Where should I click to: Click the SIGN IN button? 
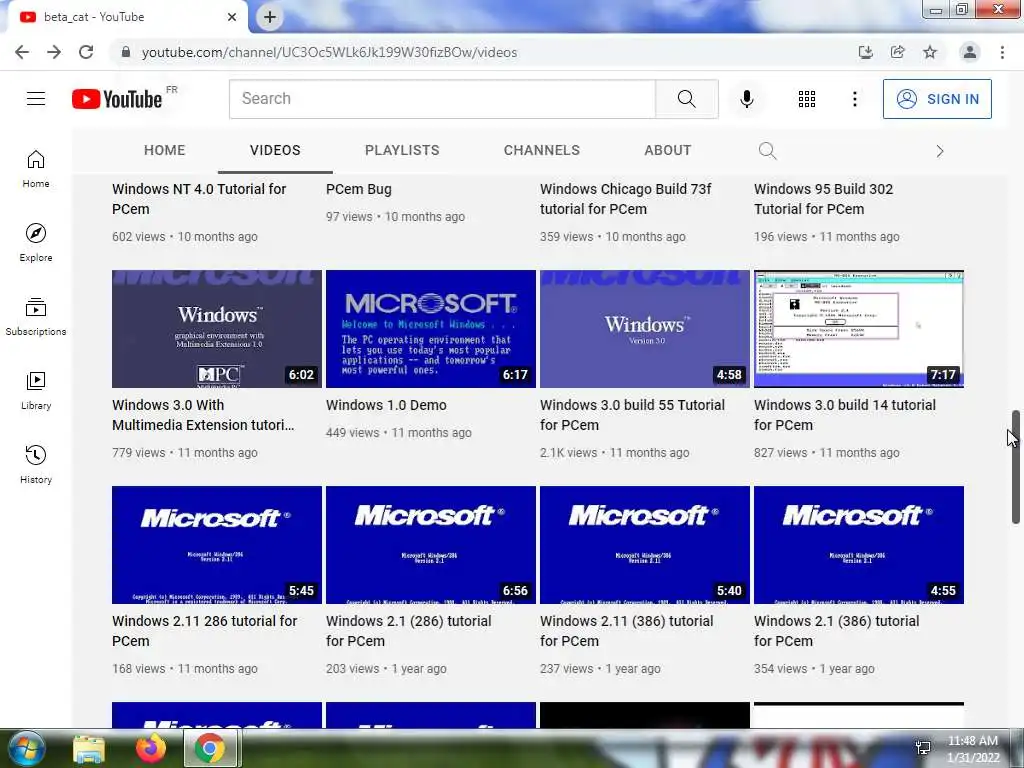tap(937, 99)
